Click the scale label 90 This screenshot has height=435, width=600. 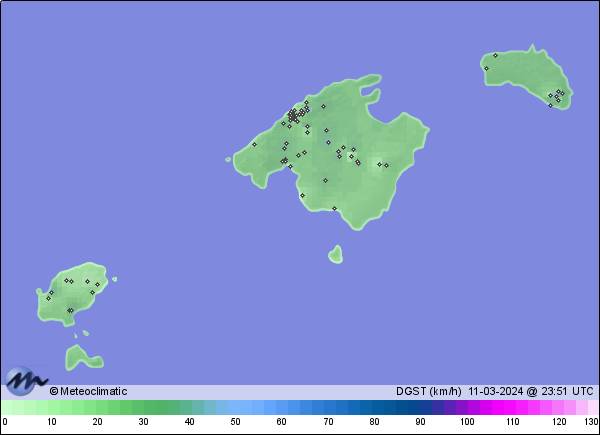pyautogui.click(x=420, y=422)
